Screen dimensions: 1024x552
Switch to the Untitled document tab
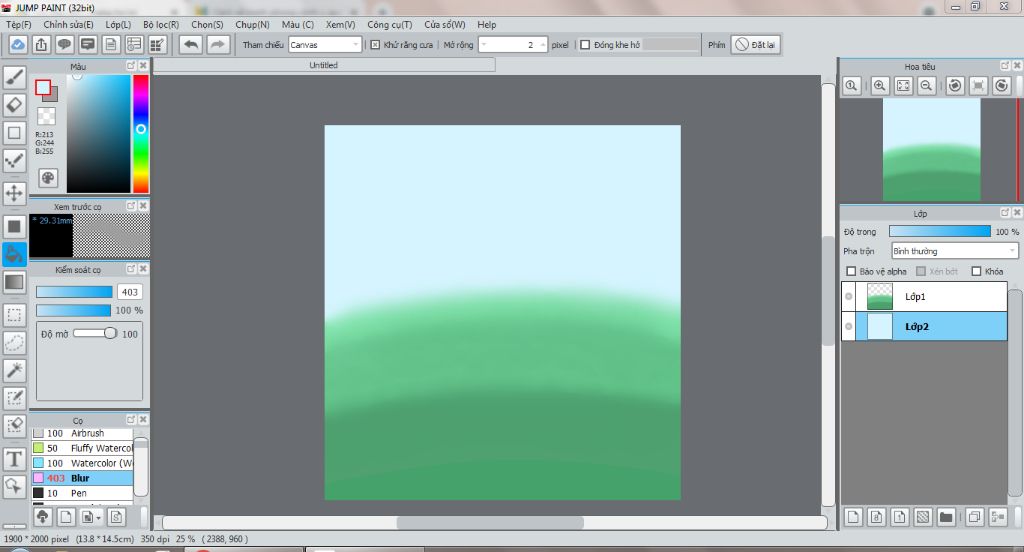(x=324, y=65)
